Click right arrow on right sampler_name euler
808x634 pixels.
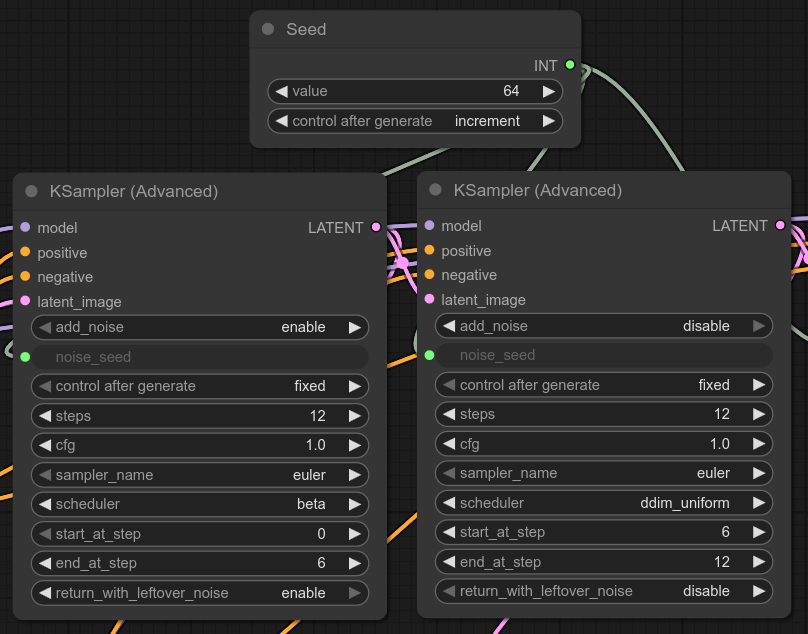click(759, 473)
